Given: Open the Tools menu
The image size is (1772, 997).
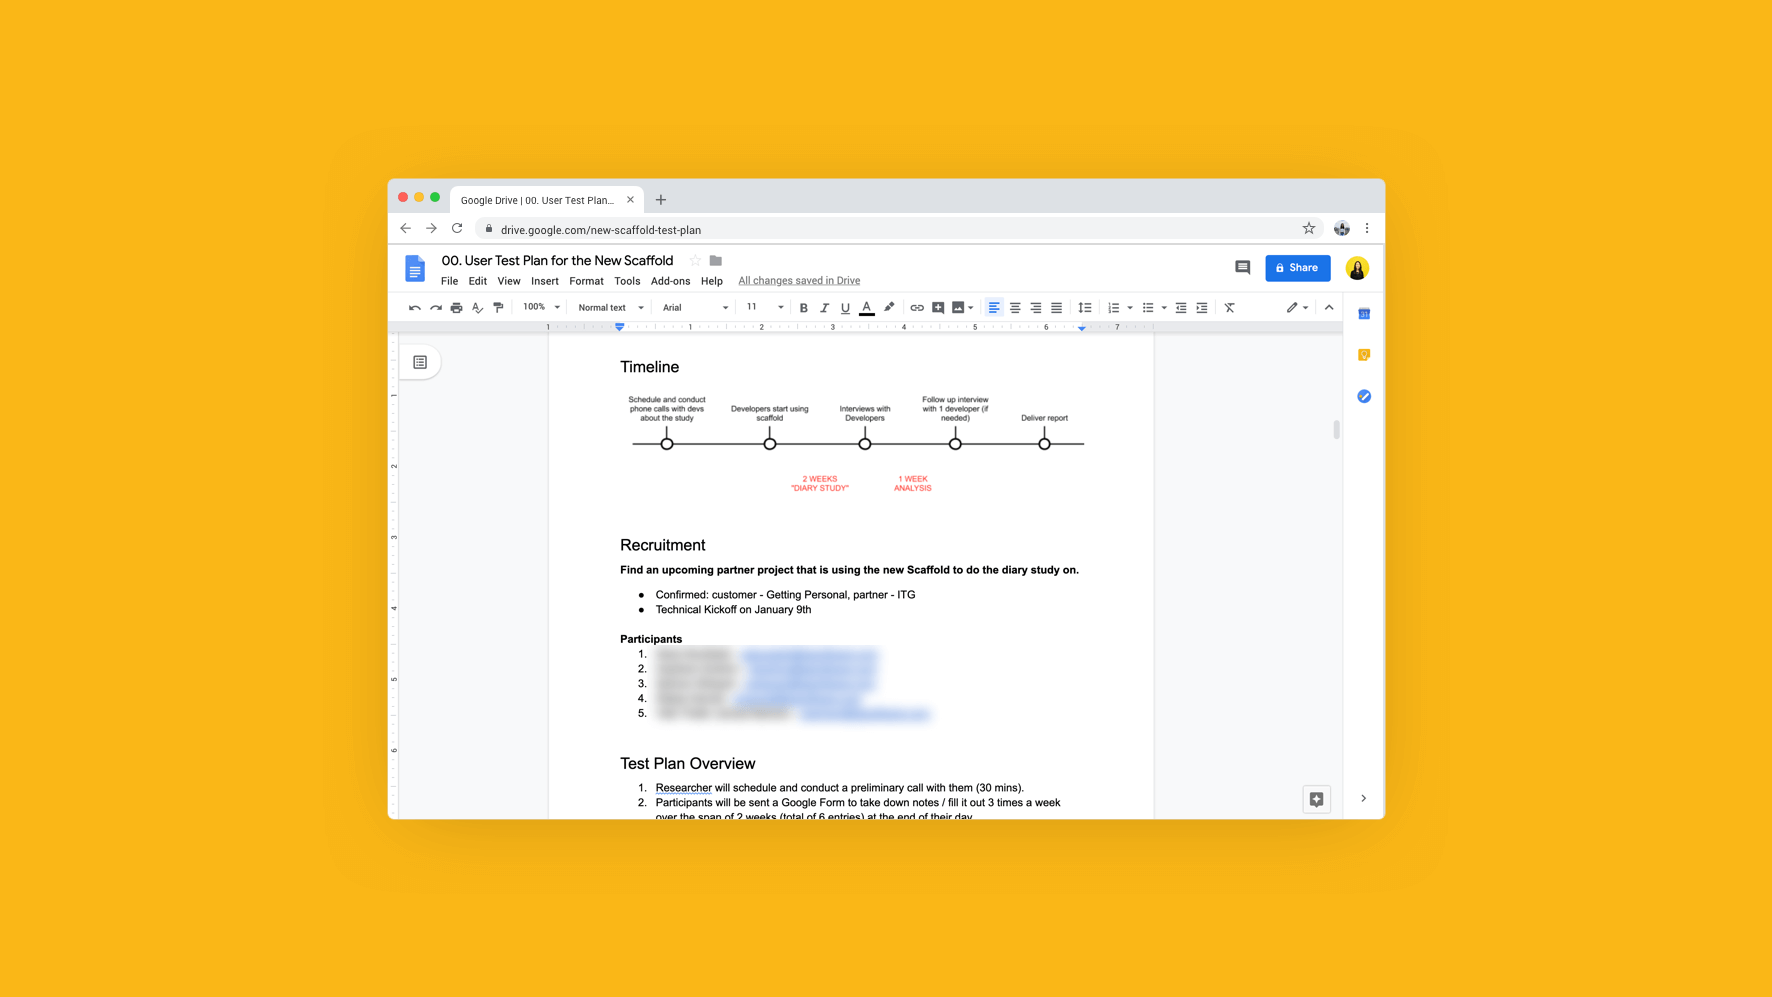Looking at the screenshot, I should click(x=627, y=281).
